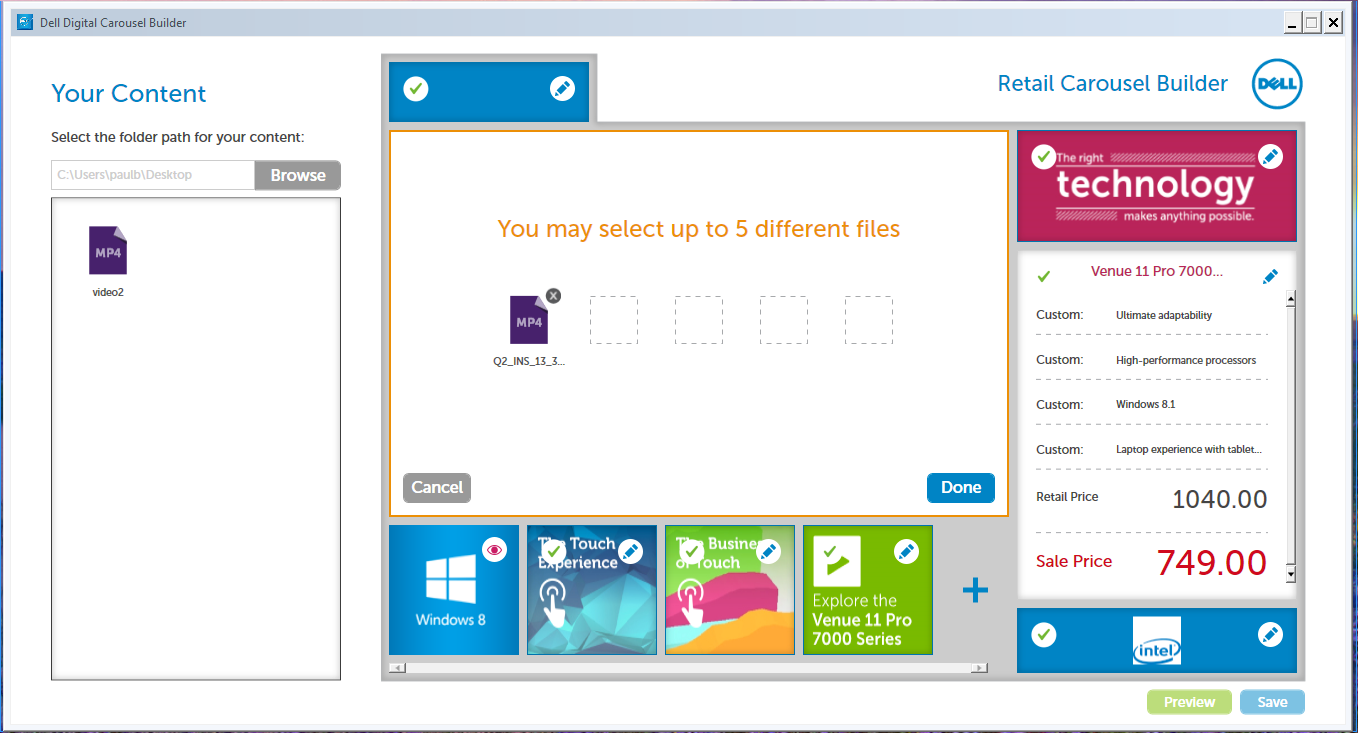
Task: Click 'Laptop experience with tablet...' text
Action: [x=1189, y=450]
